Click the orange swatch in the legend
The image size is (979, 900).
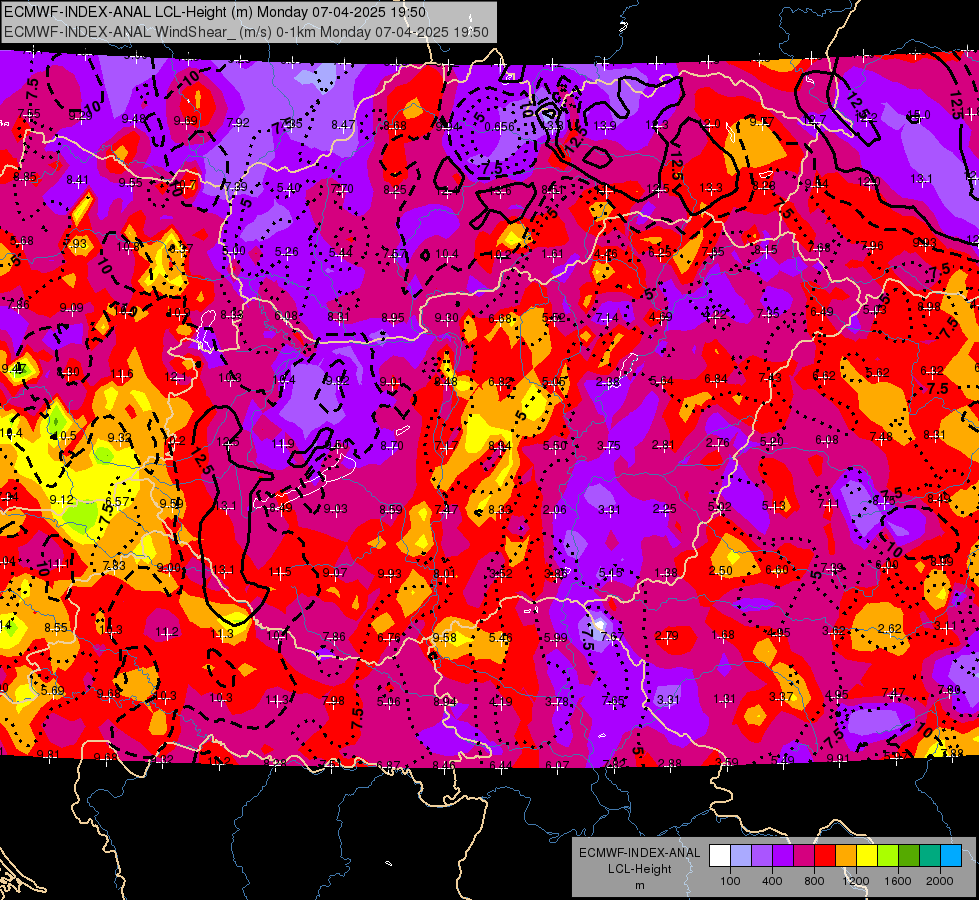coord(846,856)
